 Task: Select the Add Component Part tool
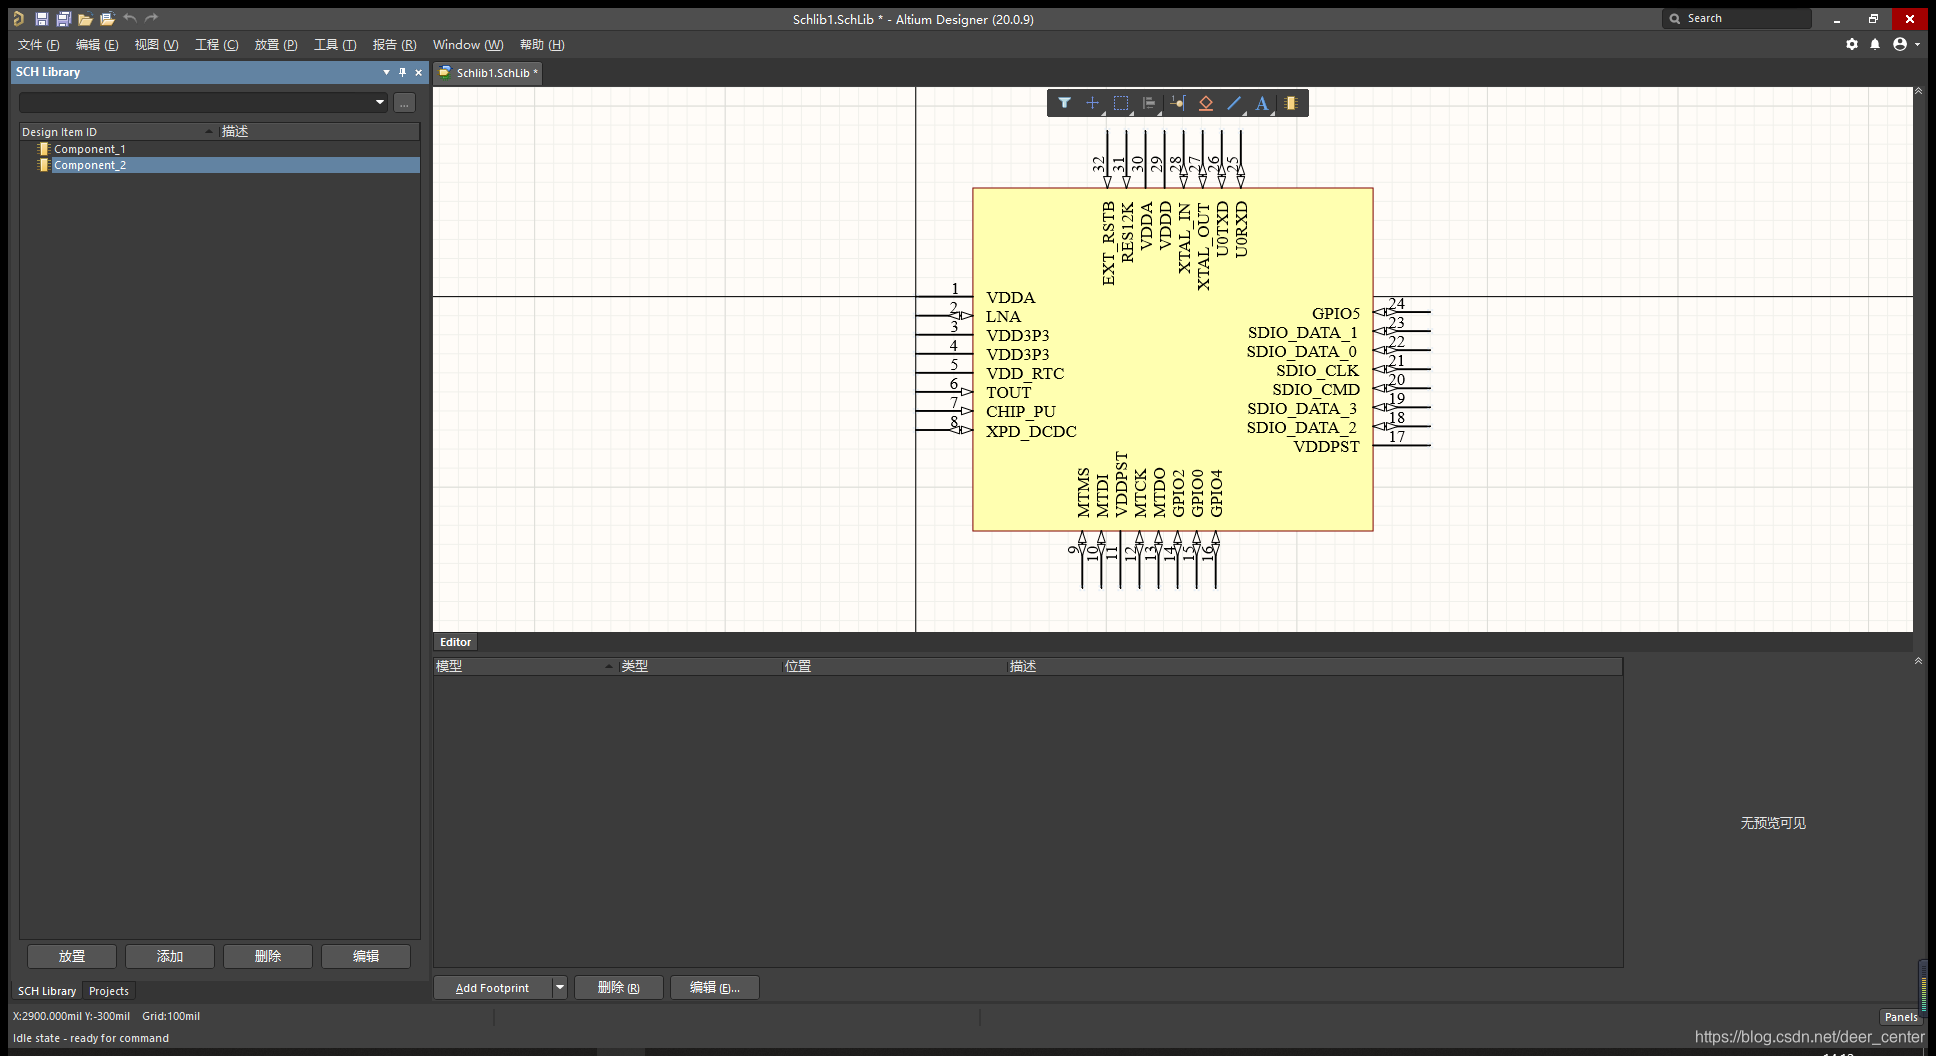[x=1291, y=103]
